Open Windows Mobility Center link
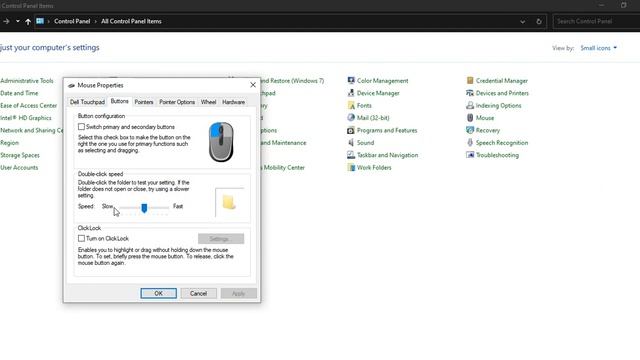This screenshot has height=360, width=640. [283, 167]
